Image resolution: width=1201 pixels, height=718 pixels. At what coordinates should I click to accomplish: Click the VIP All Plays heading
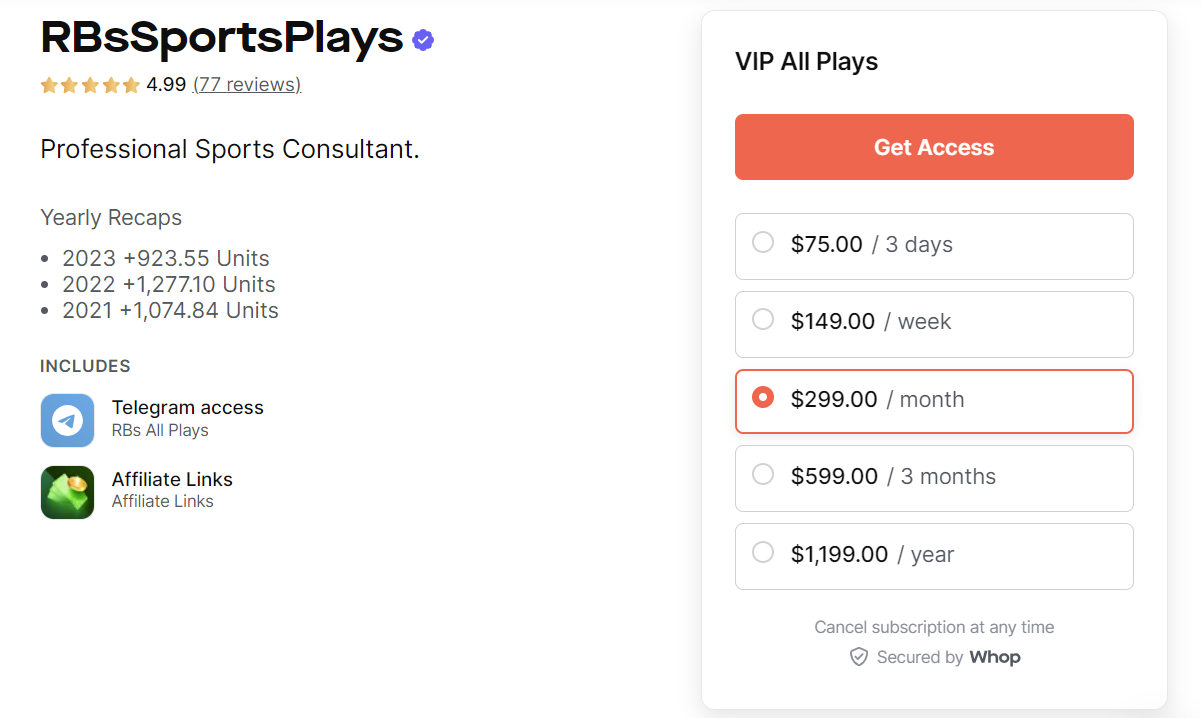(x=806, y=61)
